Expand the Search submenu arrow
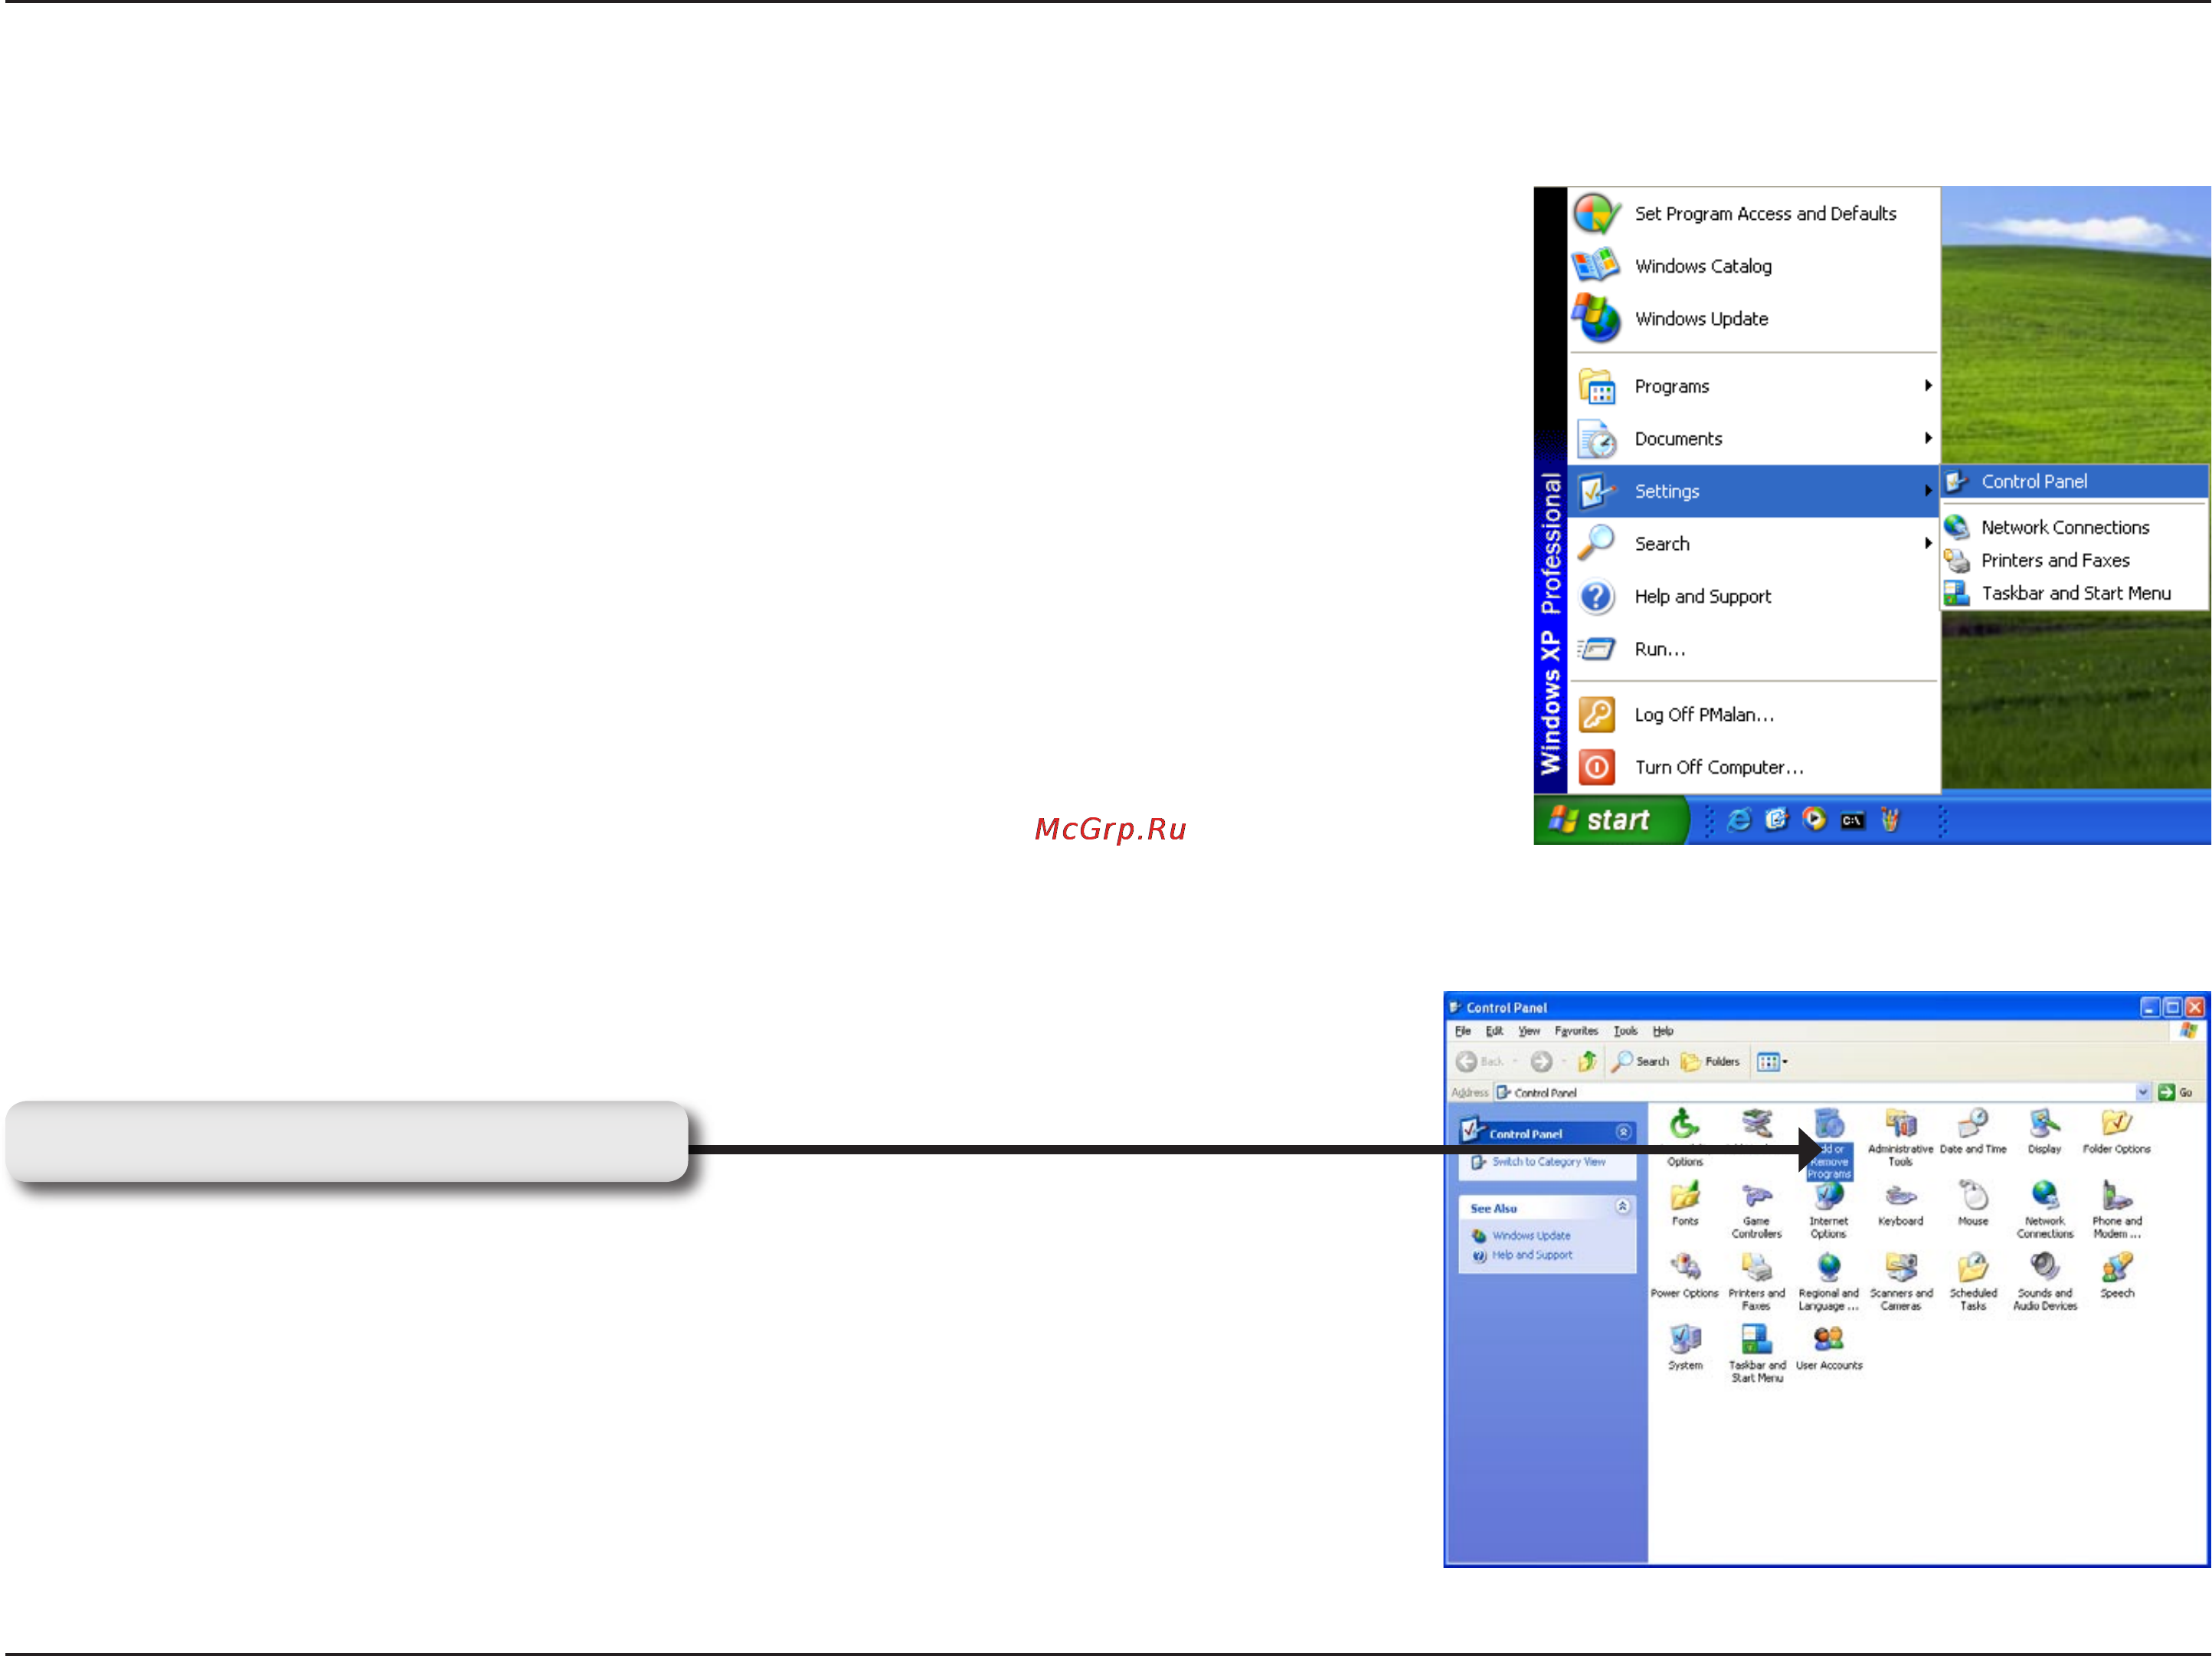The image size is (2212, 1656). coord(1928,543)
